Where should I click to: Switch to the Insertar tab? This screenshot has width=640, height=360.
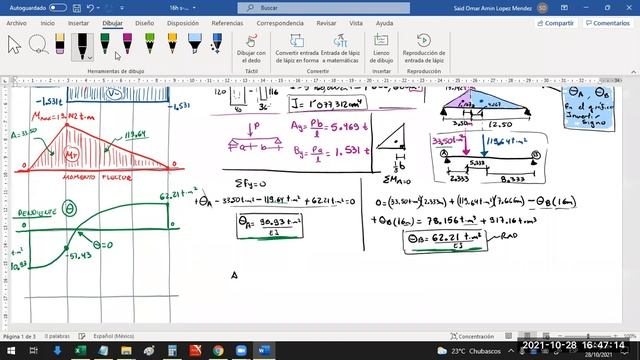[78, 23]
